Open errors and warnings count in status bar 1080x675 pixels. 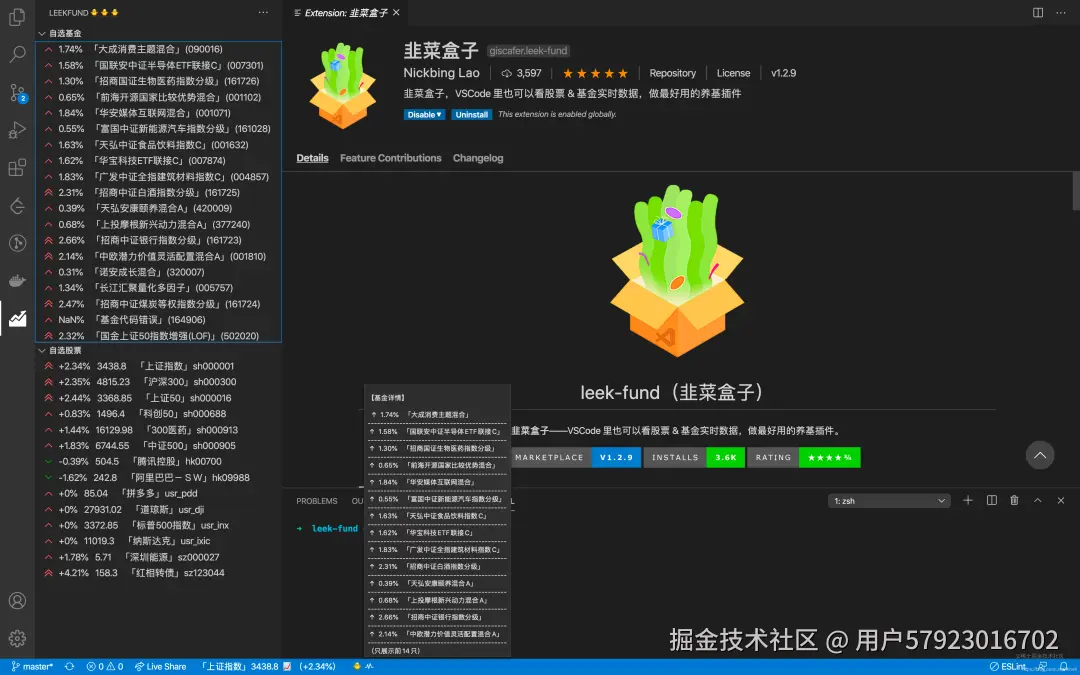click(105, 667)
